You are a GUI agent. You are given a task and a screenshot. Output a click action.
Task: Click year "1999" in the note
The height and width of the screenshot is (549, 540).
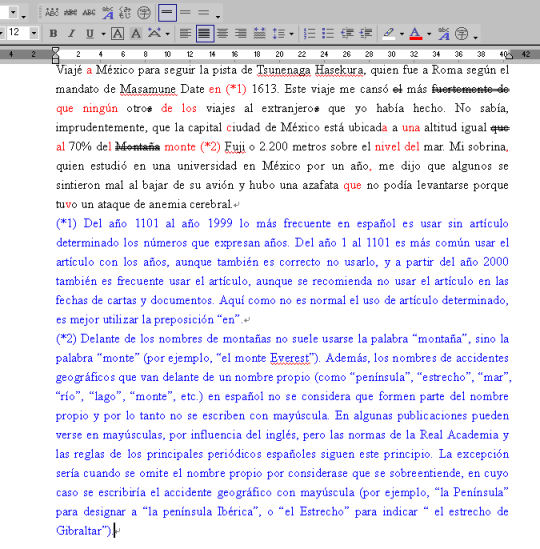point(220,223)
